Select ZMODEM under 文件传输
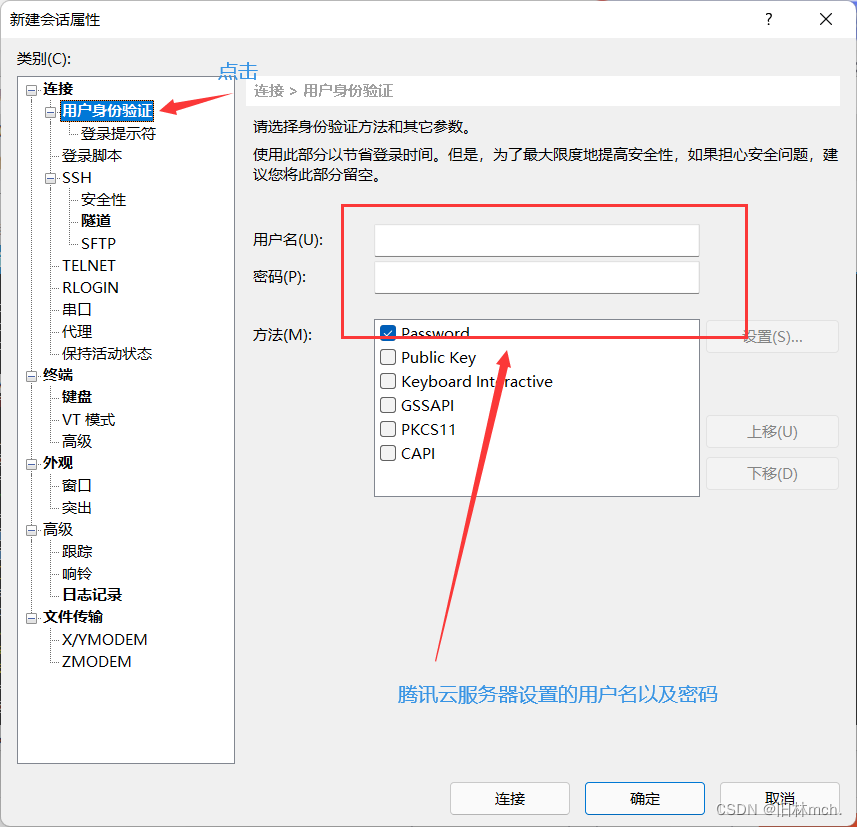Image resolution: width=857 pixels, height=827 pixels. 96,661
